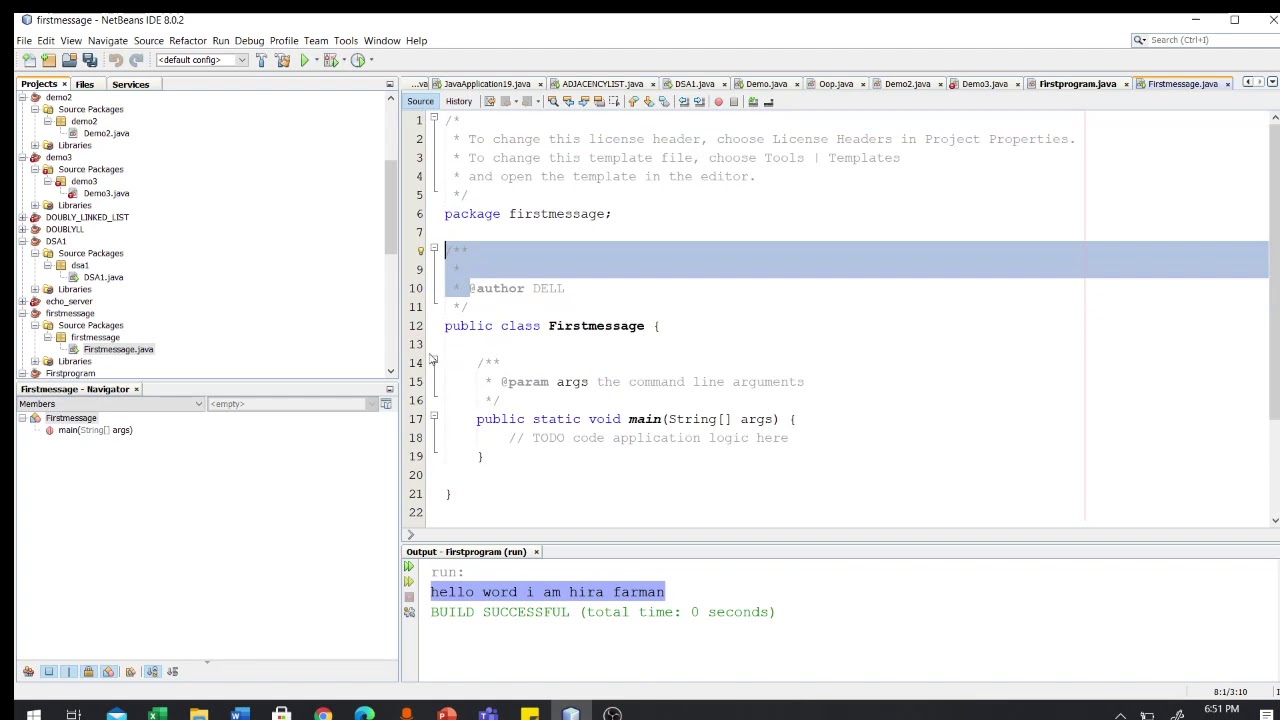The height and width of the screenshot is (720, 1280).
Task: Select Demo2.java in Projects tree
Action: 106,133
